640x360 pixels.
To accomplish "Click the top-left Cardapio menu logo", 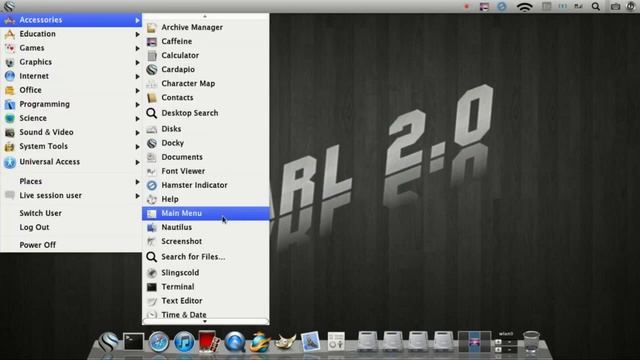I will click(9, 6).
